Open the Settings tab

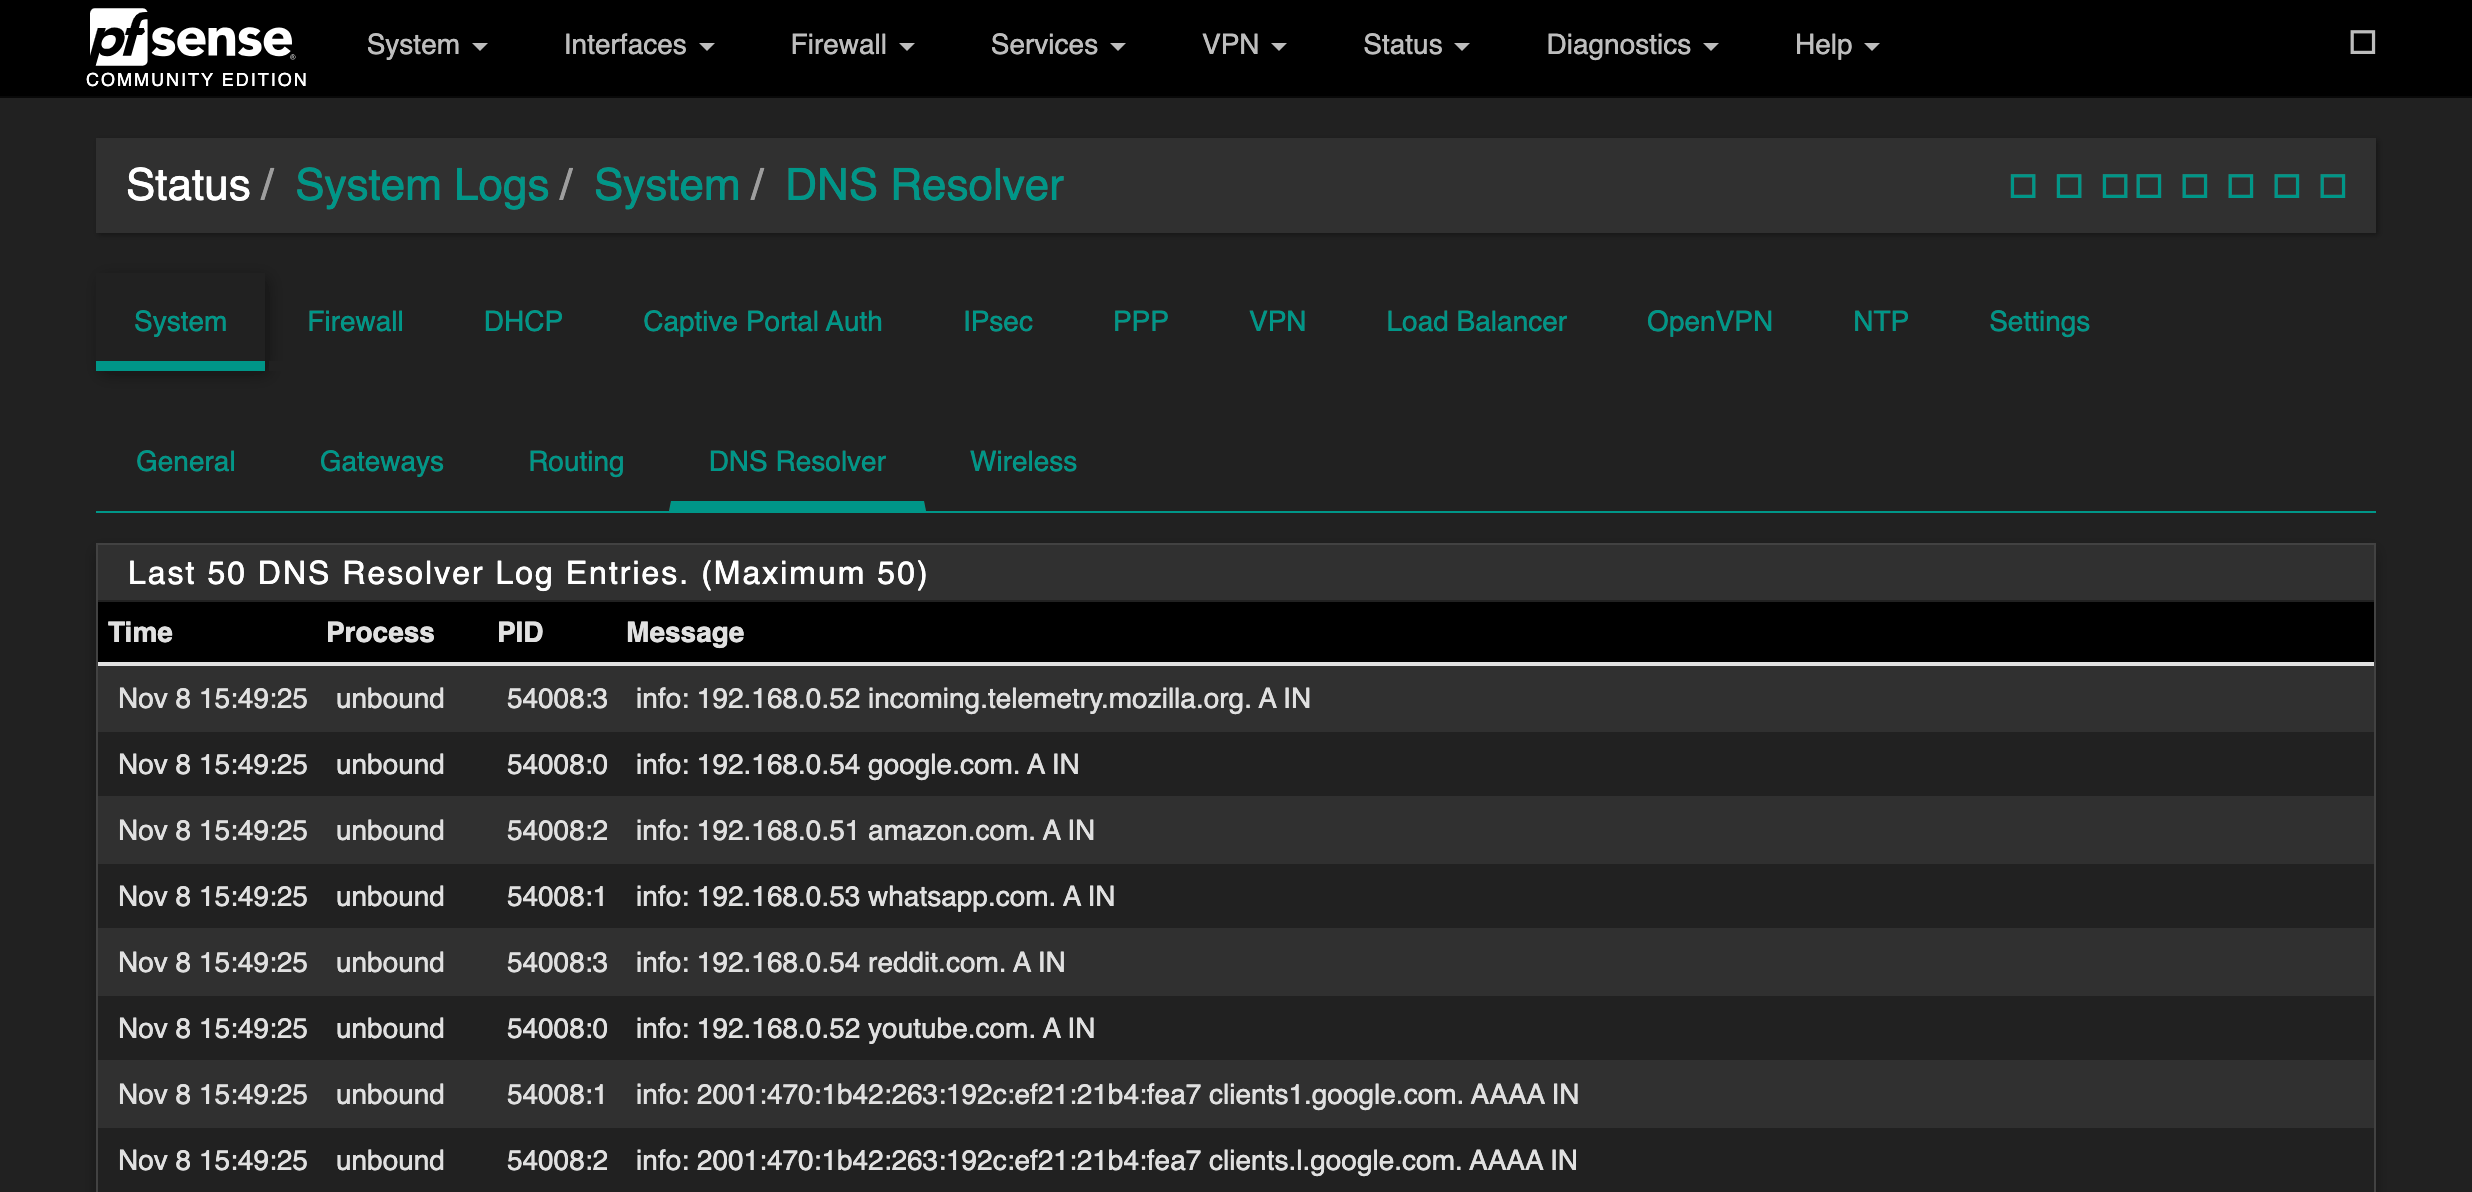[2038, 321]
